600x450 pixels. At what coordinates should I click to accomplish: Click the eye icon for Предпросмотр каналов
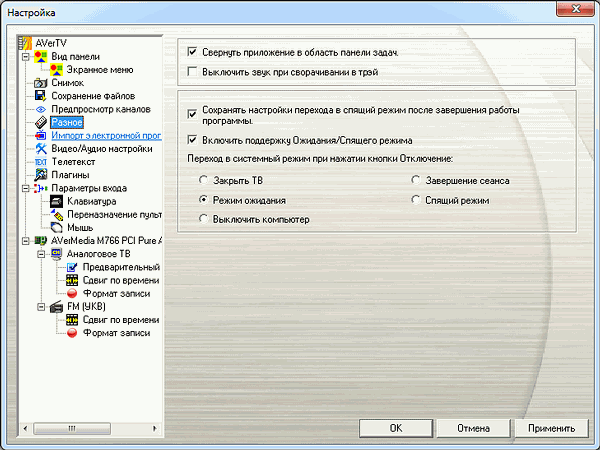[x=41, y=109]
